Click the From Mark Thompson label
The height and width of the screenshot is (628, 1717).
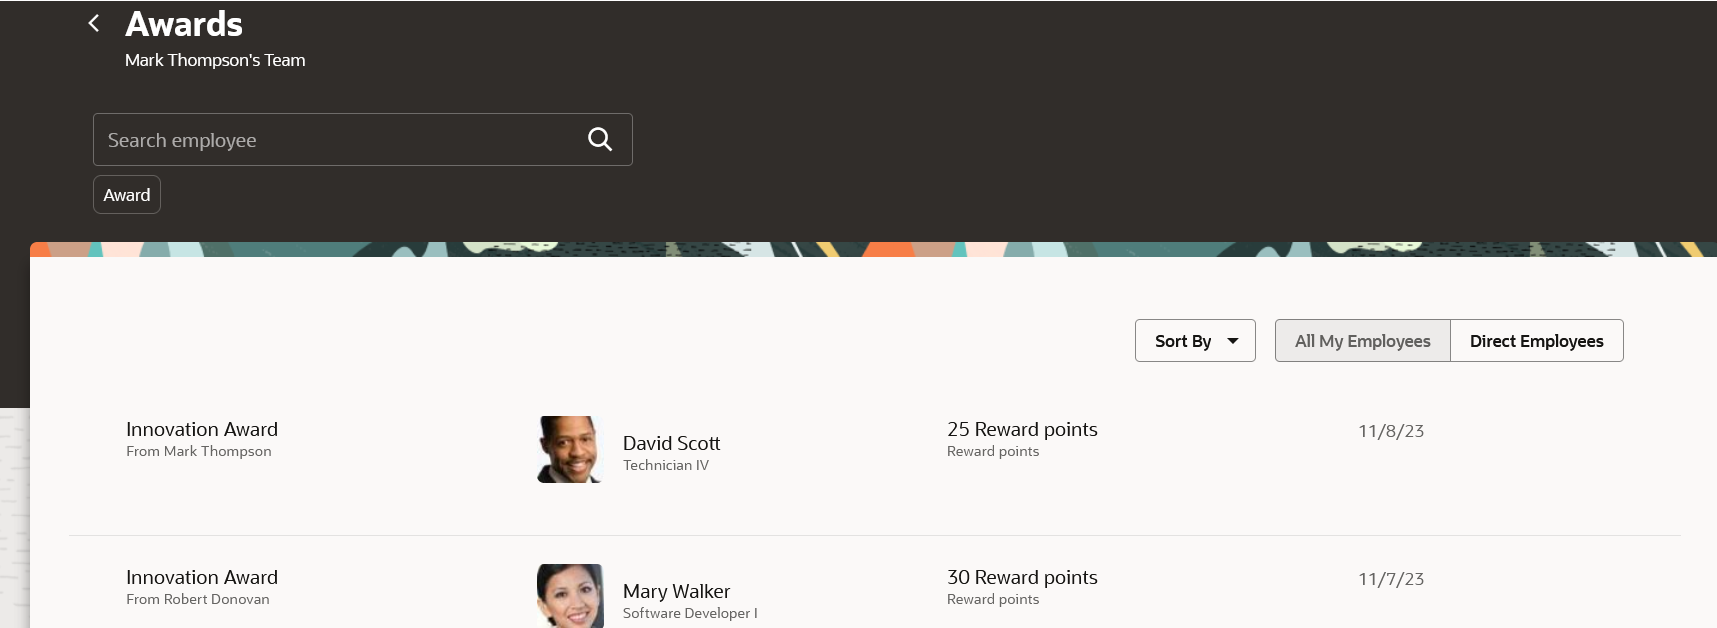pos(199,451)
